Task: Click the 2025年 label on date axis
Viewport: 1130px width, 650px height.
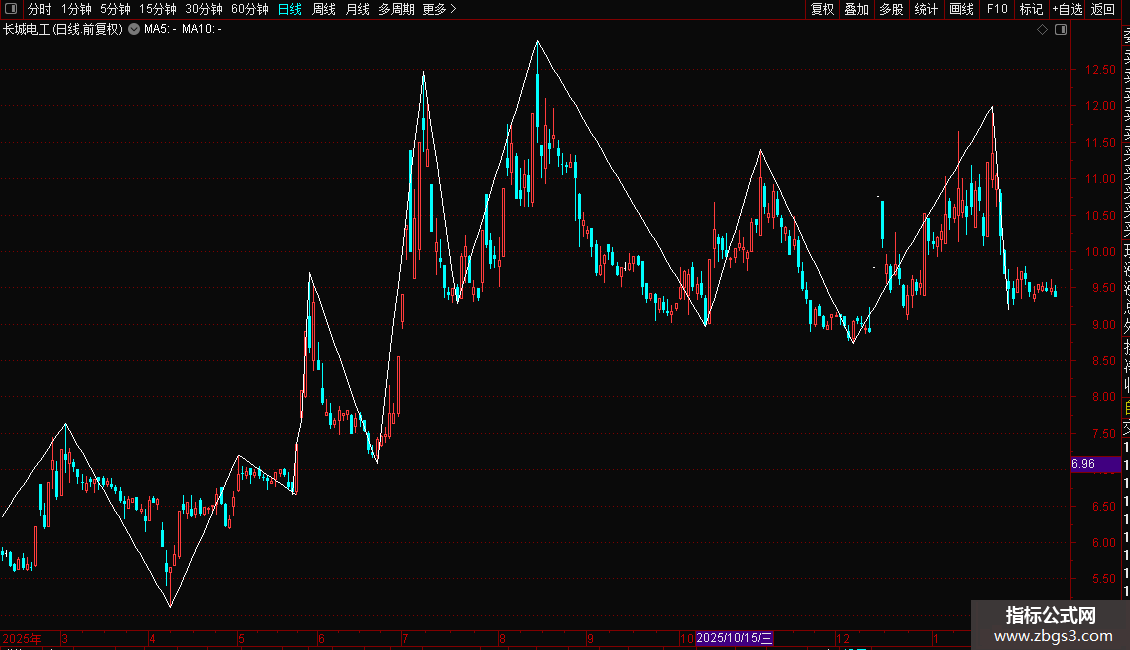Action: (x=22, y=638)
